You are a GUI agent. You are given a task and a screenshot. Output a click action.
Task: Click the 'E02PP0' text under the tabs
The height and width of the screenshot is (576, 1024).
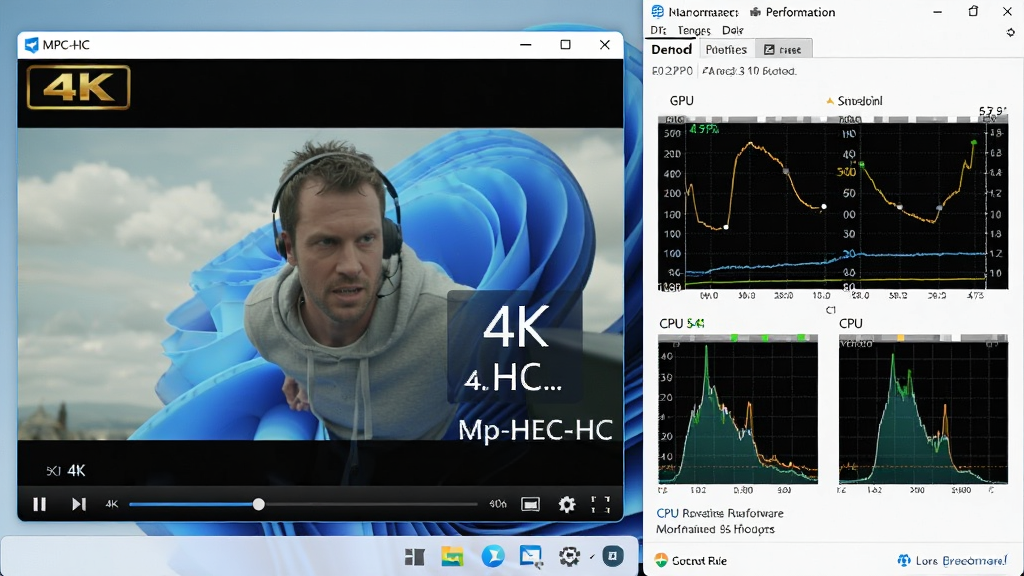coord(672,71)
